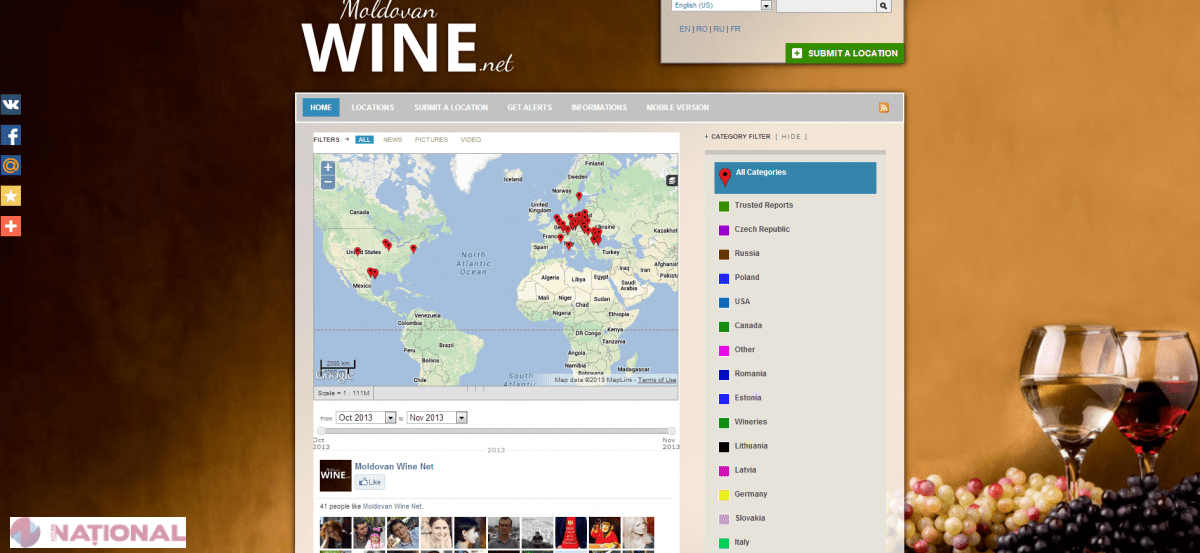Filter by Other category
Screen dimensions: 1200x553
coord(745,349)
